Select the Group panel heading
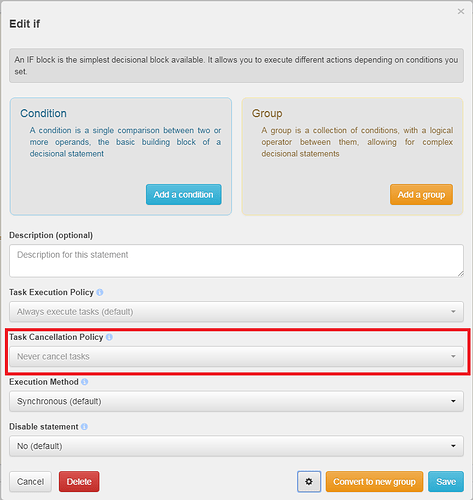The width and height of the screenshot is (473, 500). click(x=267, y=113)
